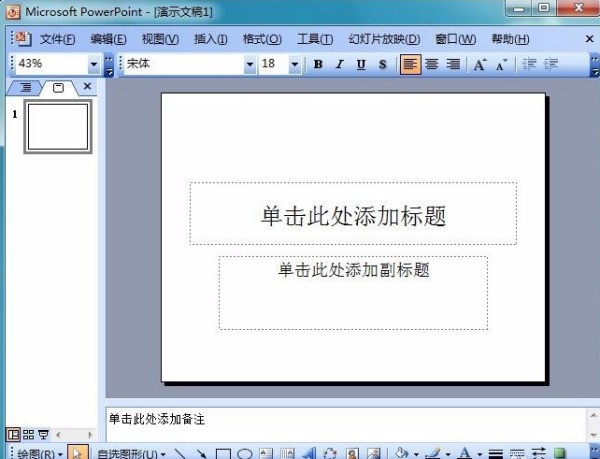Open the font color dropdown arrow
This screenshot has width=600, height=459.
pyautogui.click(x=479, y=454)
